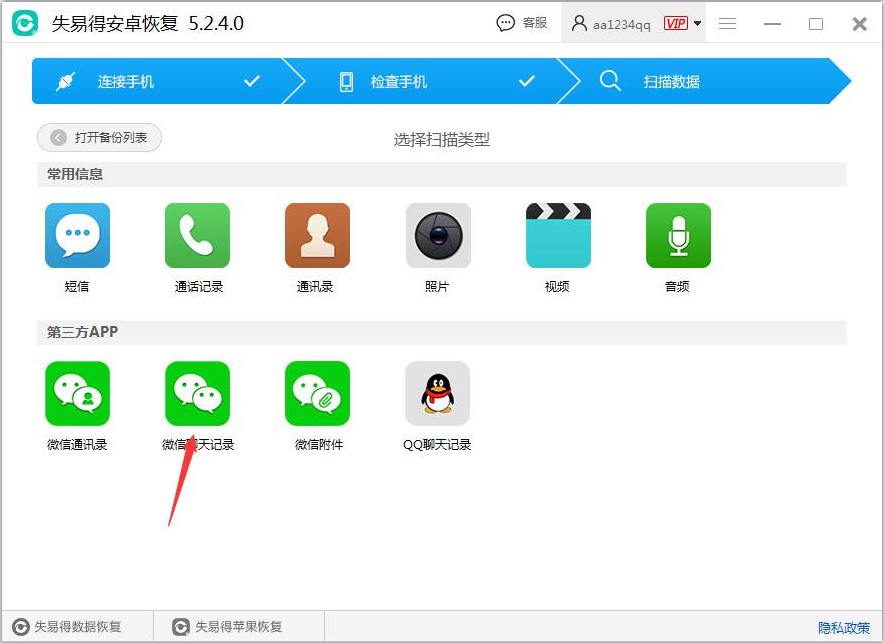Open the hamburger main menu

(727, 23)
